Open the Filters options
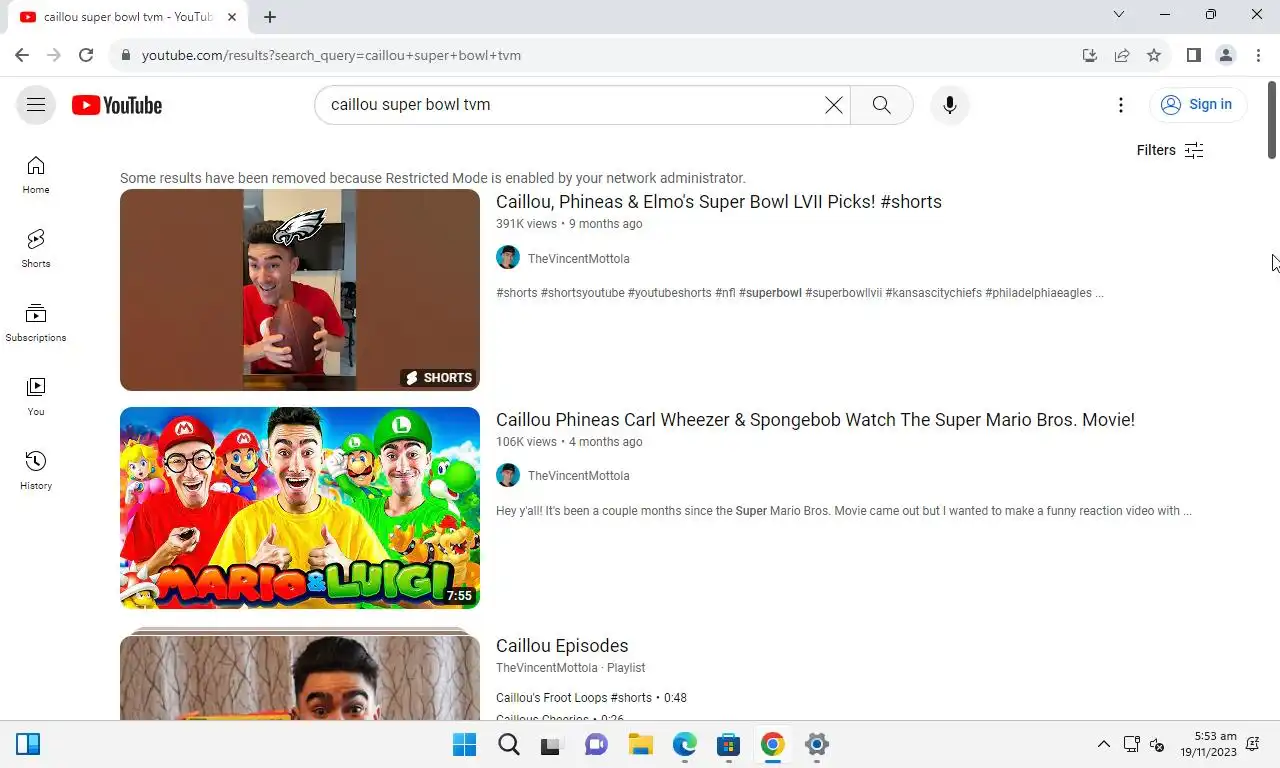This screenshot has height=768, width=1280. point(1169,150)
